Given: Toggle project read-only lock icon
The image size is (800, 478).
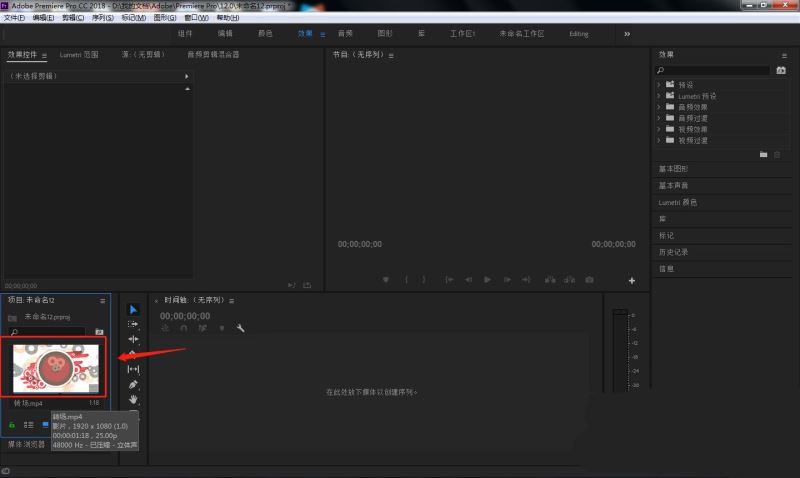Looking at the screenshot, I should point(12,424).
